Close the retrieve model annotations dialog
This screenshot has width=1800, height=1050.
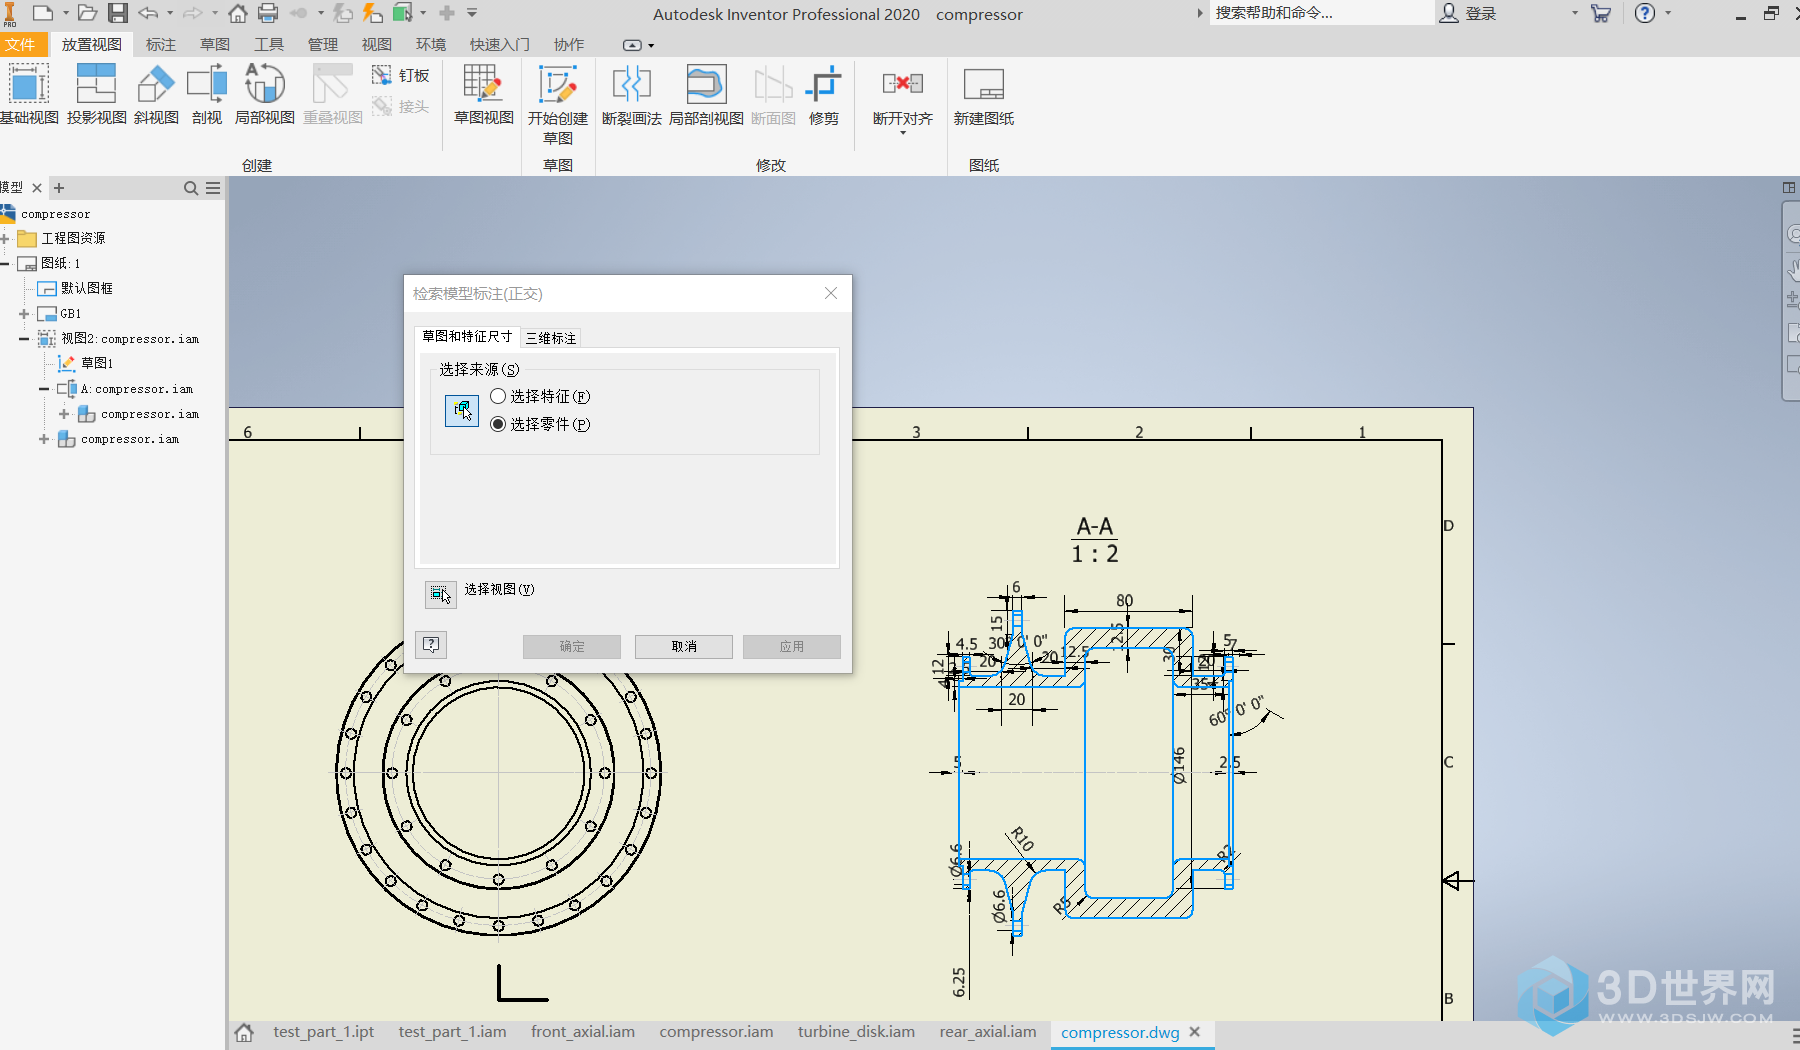830,293
